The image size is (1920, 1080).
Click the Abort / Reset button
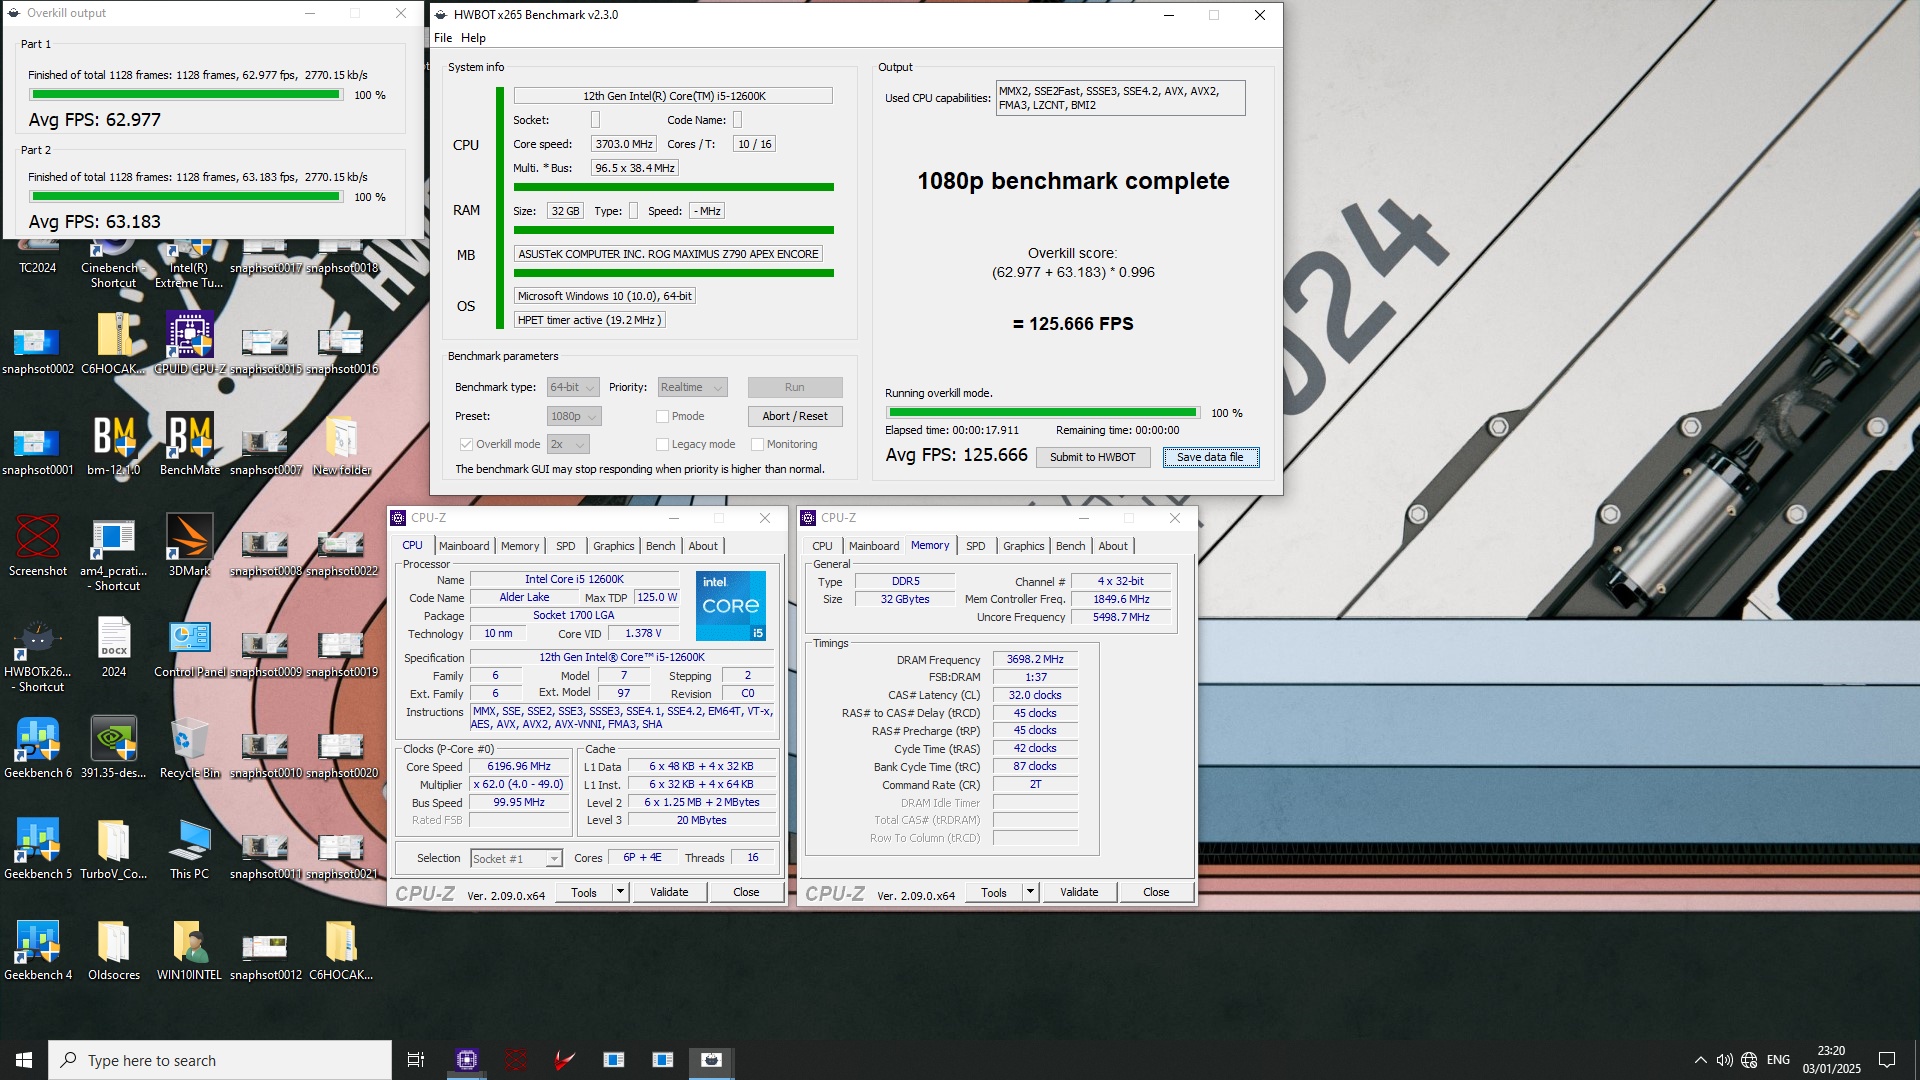tap(795, 416)
